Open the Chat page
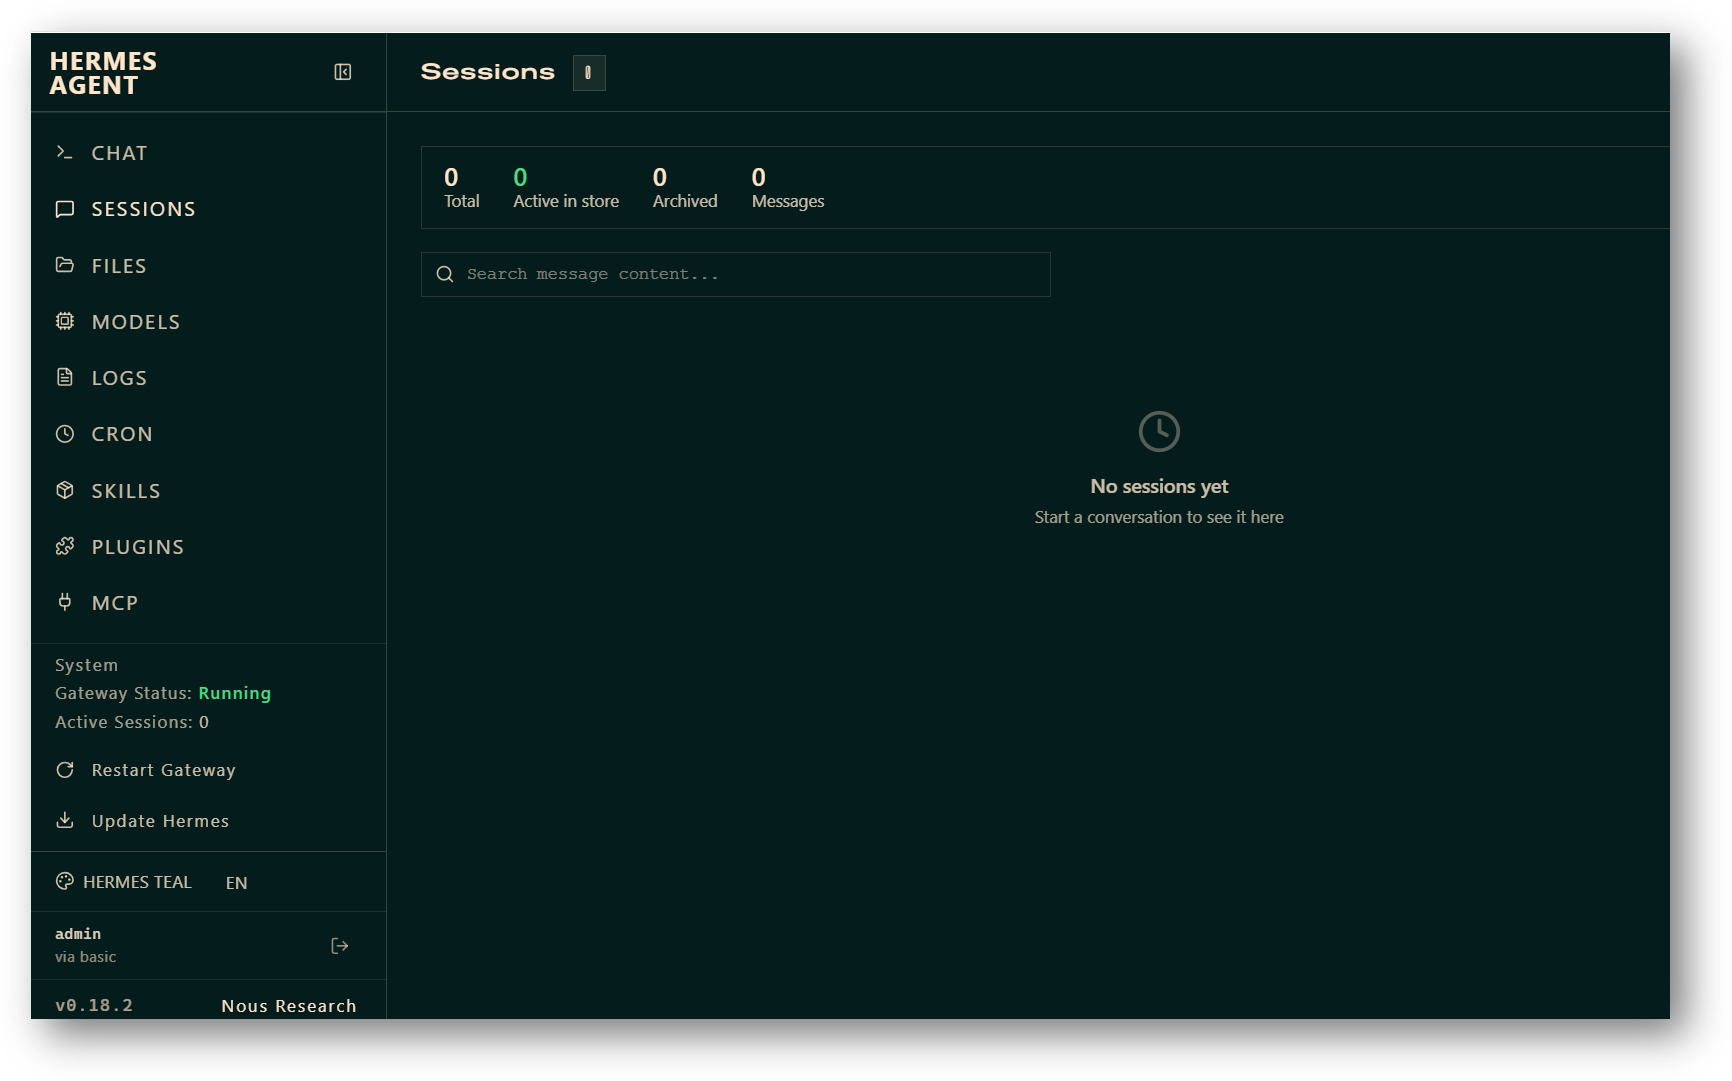Image resolution: width=1732 pixels, height=1081 pixels. [208, 153]
